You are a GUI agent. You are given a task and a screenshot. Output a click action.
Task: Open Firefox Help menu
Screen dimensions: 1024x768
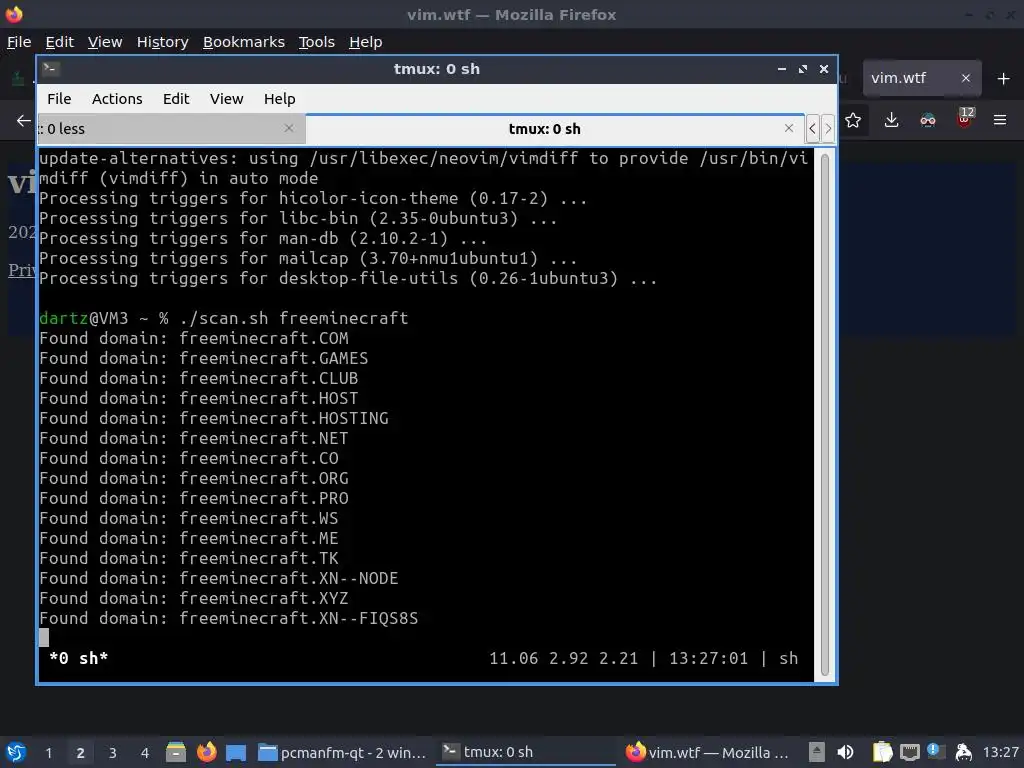366,42
